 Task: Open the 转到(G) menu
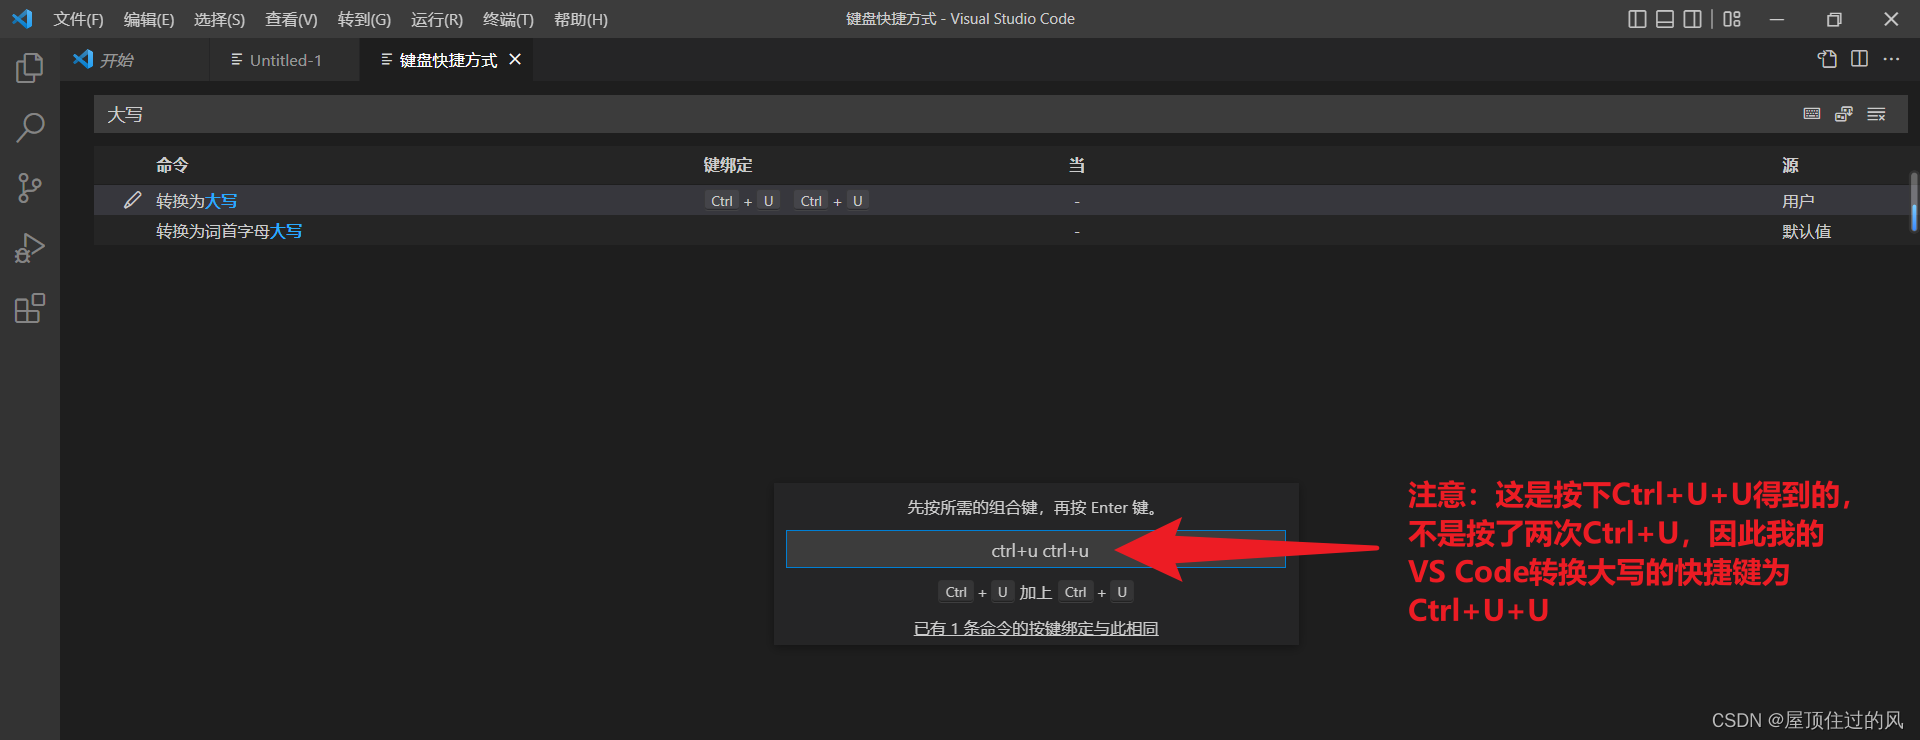[364, 19]
